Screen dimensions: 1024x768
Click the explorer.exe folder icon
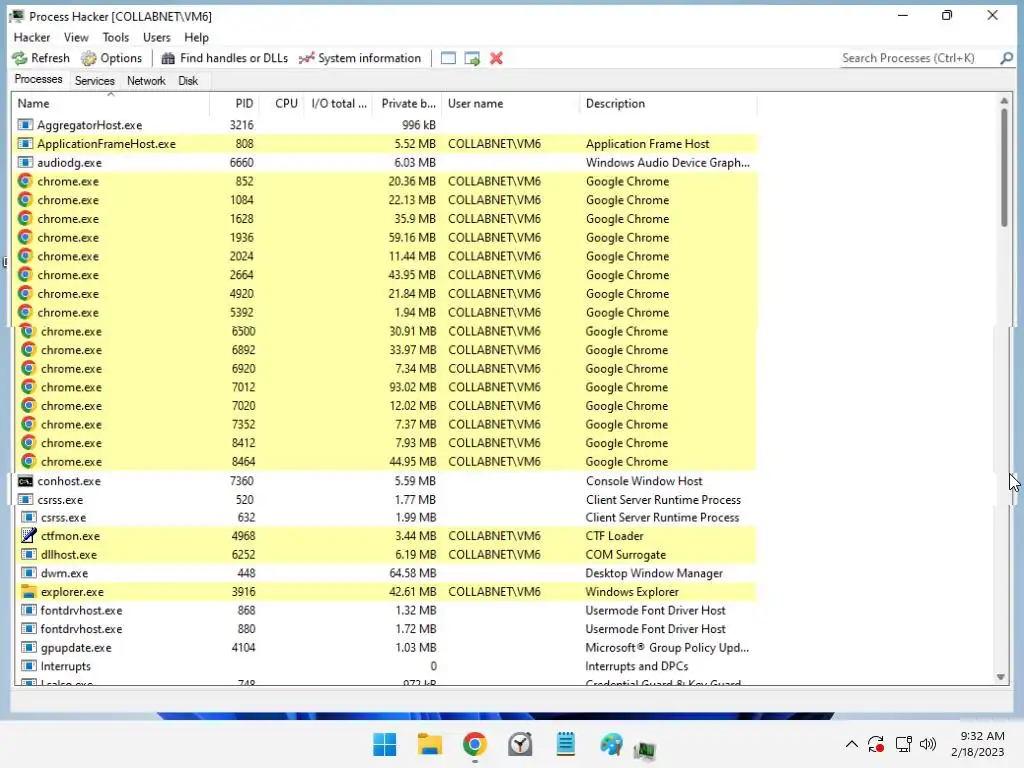(28, 592)
